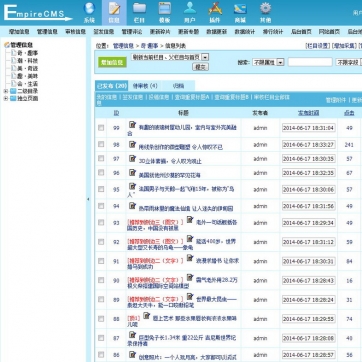Viewport: 362px width, 362px height.
Task: Check the box for row ID 96
Action: [x=101, y=173]
